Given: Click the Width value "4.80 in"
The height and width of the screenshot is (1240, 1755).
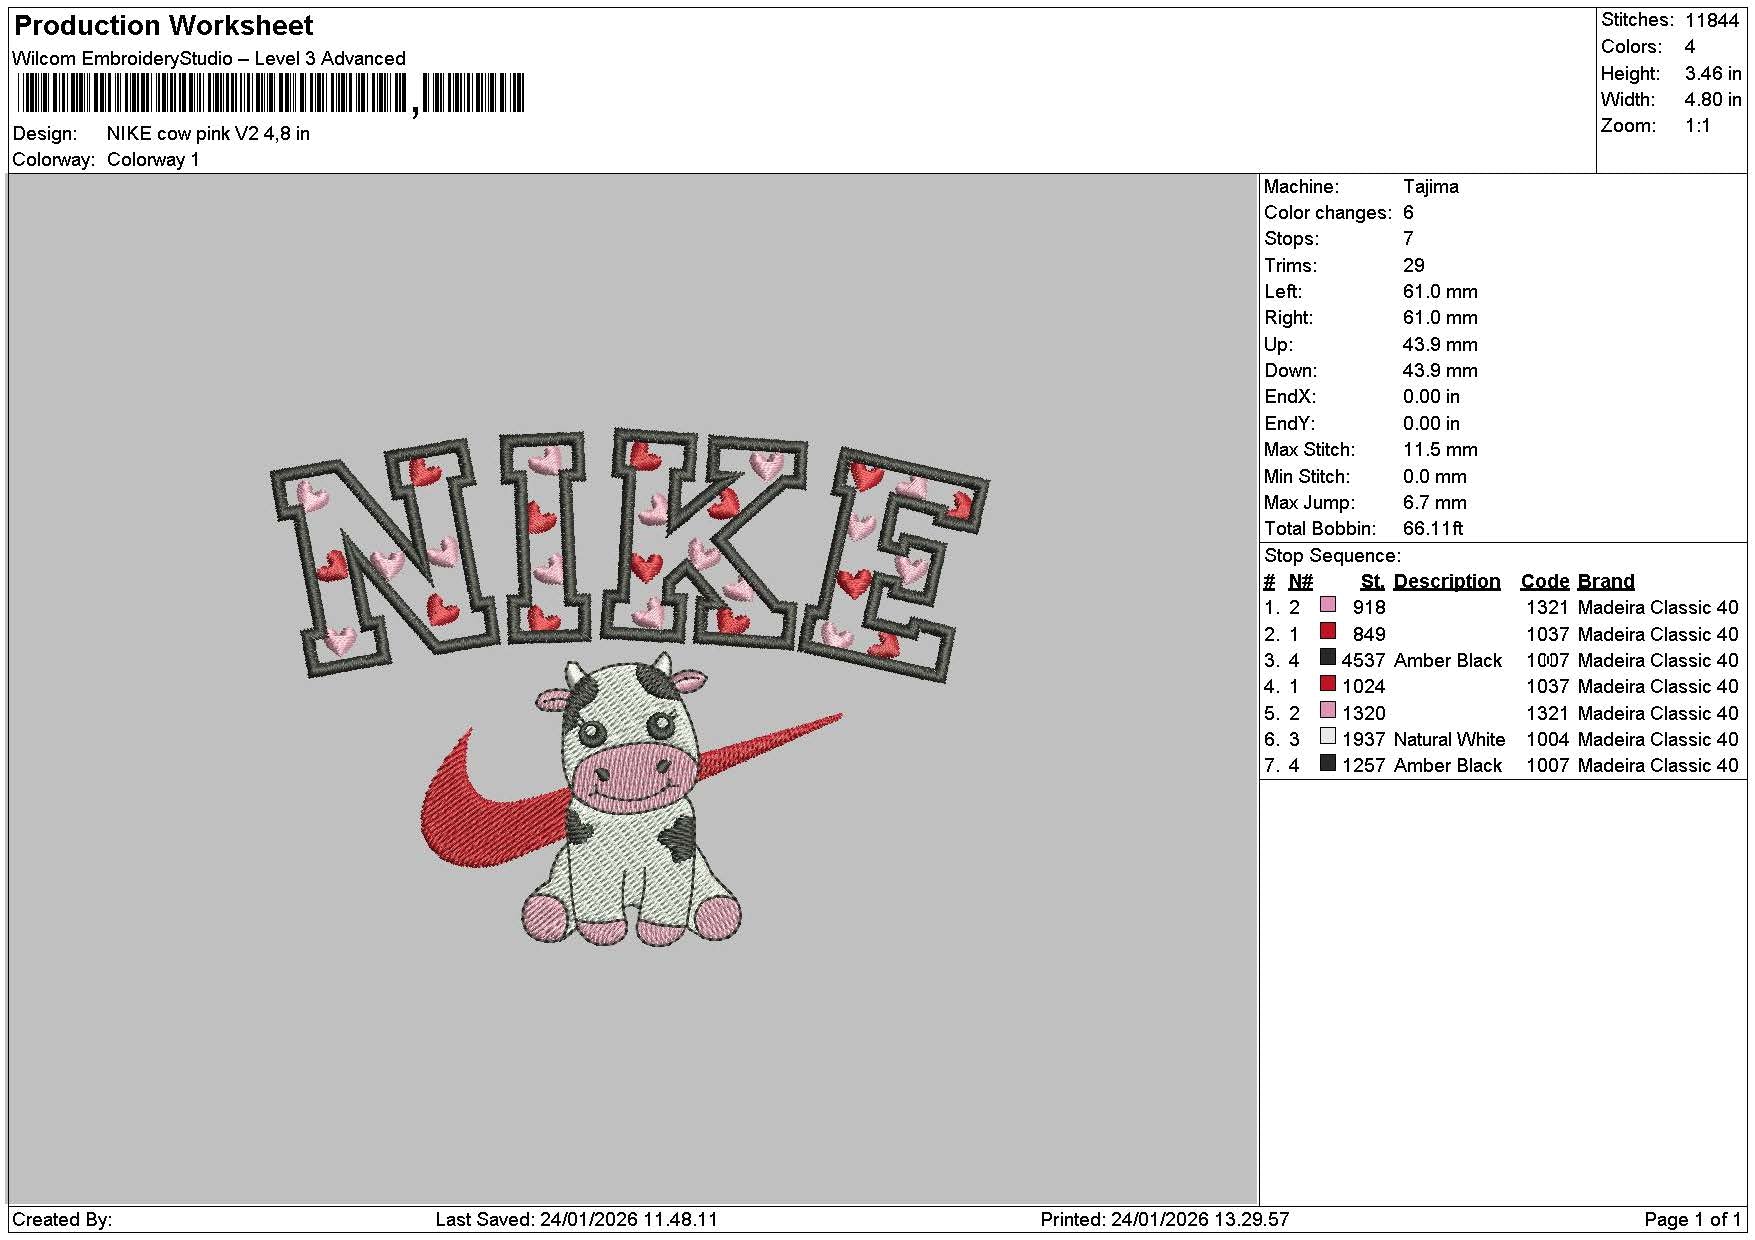Looking at the screenshot, I should [1713, 99].
